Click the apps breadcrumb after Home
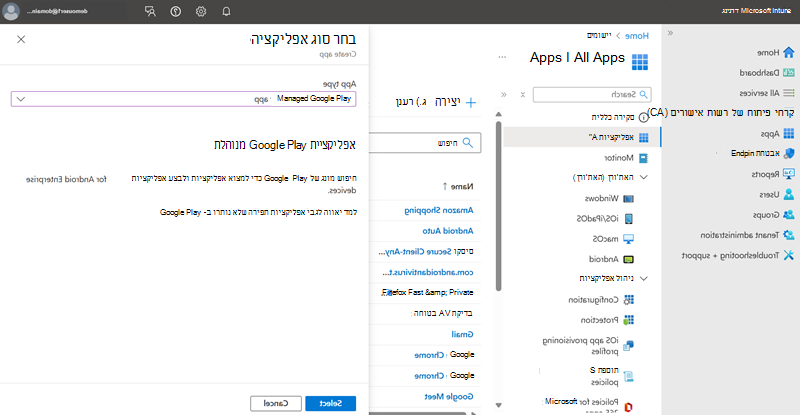 click(x=599, y=35)
